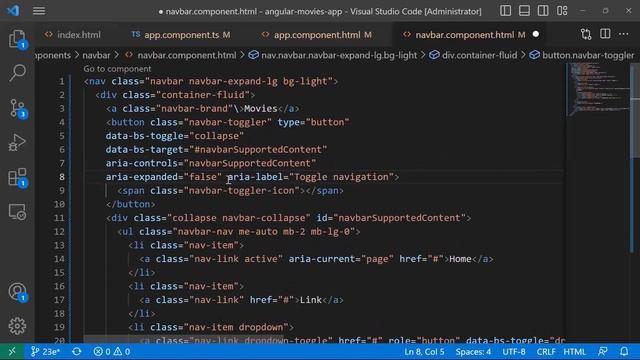Open navbar folder breadcrumb

96,55
